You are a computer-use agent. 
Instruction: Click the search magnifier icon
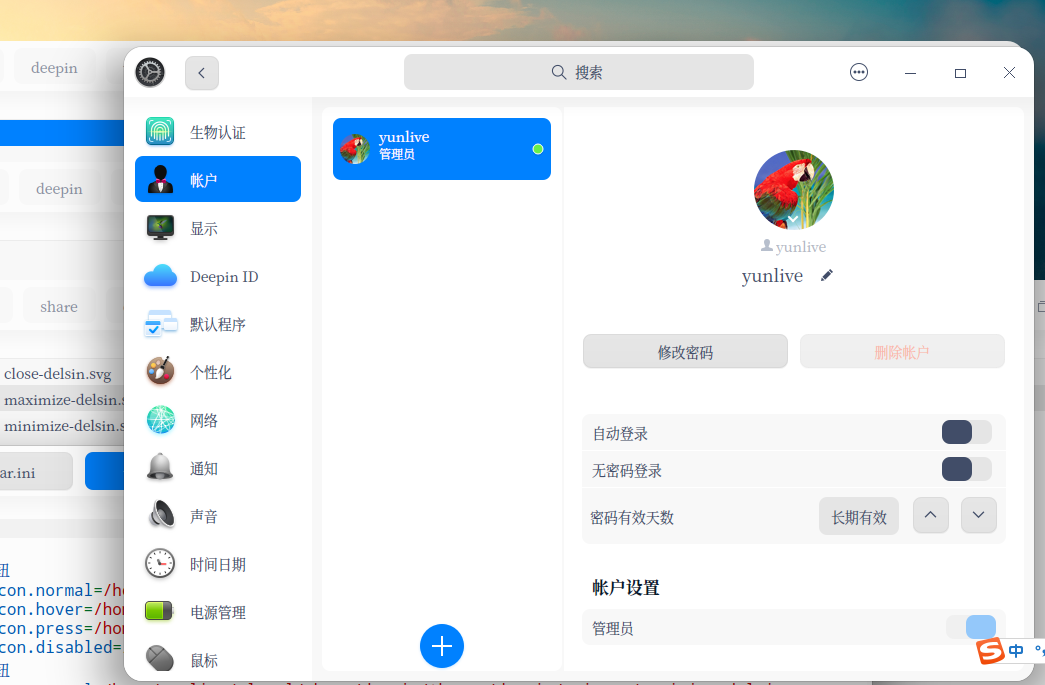pos(558,72)
